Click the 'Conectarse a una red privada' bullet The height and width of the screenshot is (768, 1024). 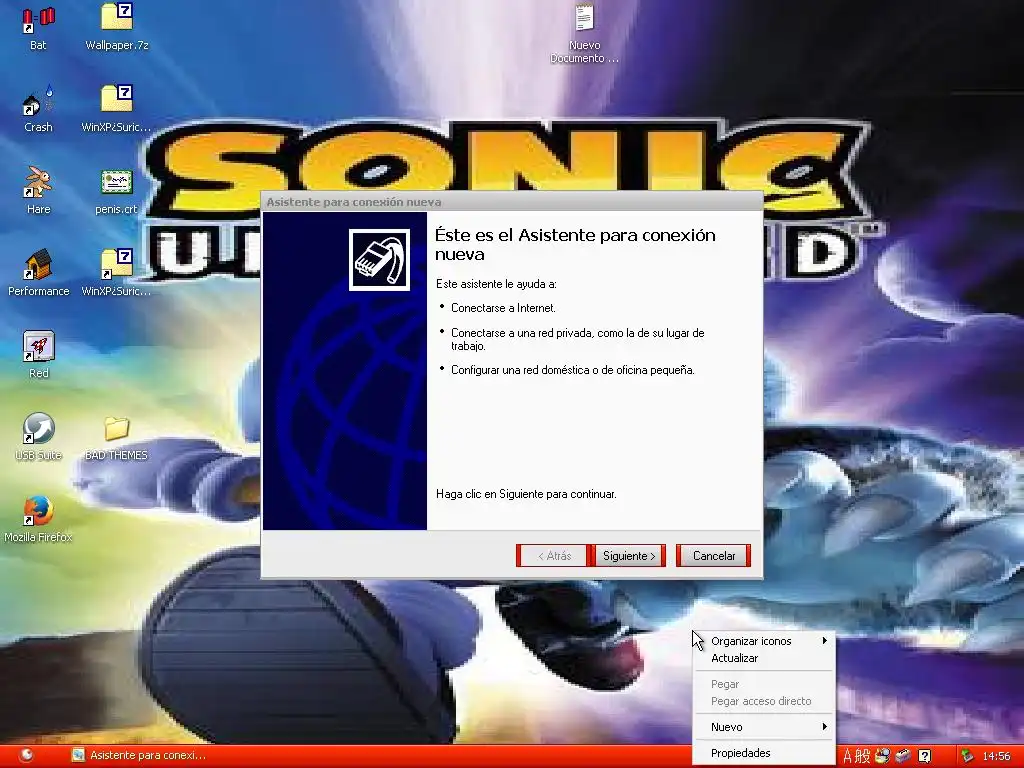coord(577,340)
